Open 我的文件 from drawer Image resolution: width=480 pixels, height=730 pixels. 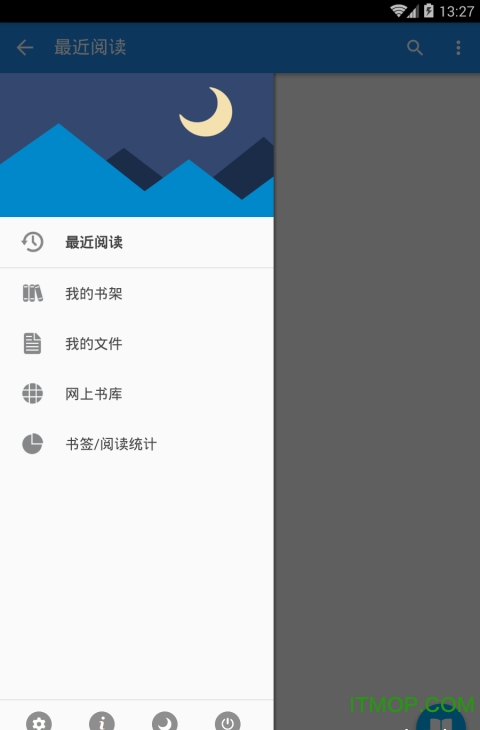tap(137, 344)
